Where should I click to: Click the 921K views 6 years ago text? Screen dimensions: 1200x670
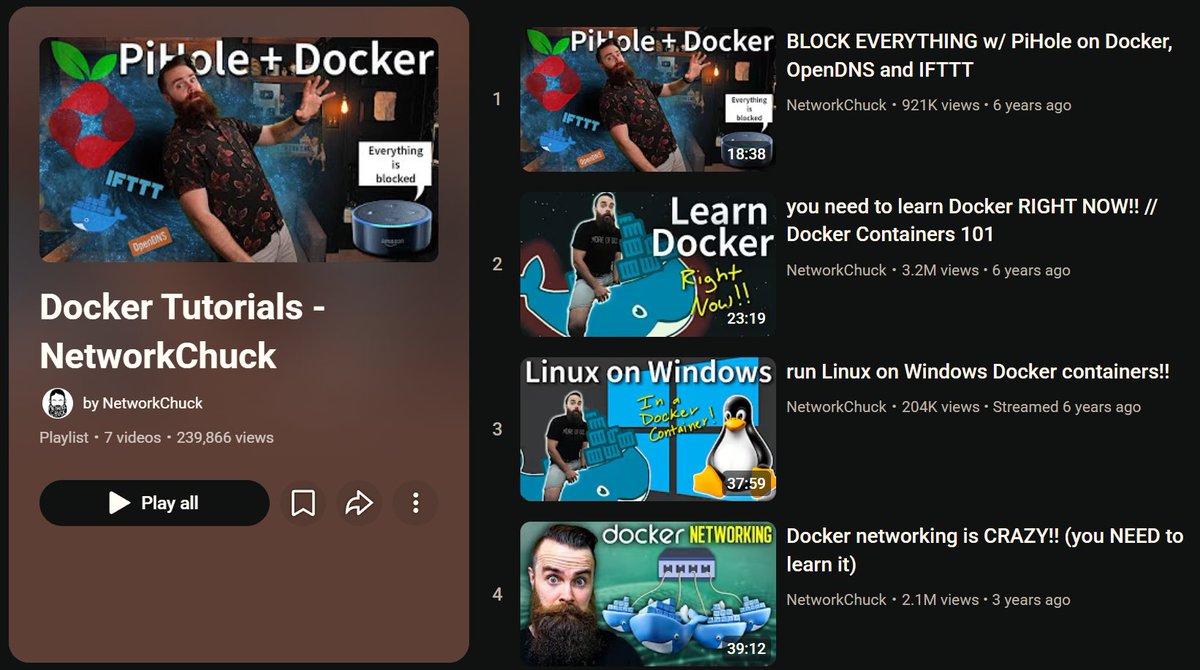[986, 105]
